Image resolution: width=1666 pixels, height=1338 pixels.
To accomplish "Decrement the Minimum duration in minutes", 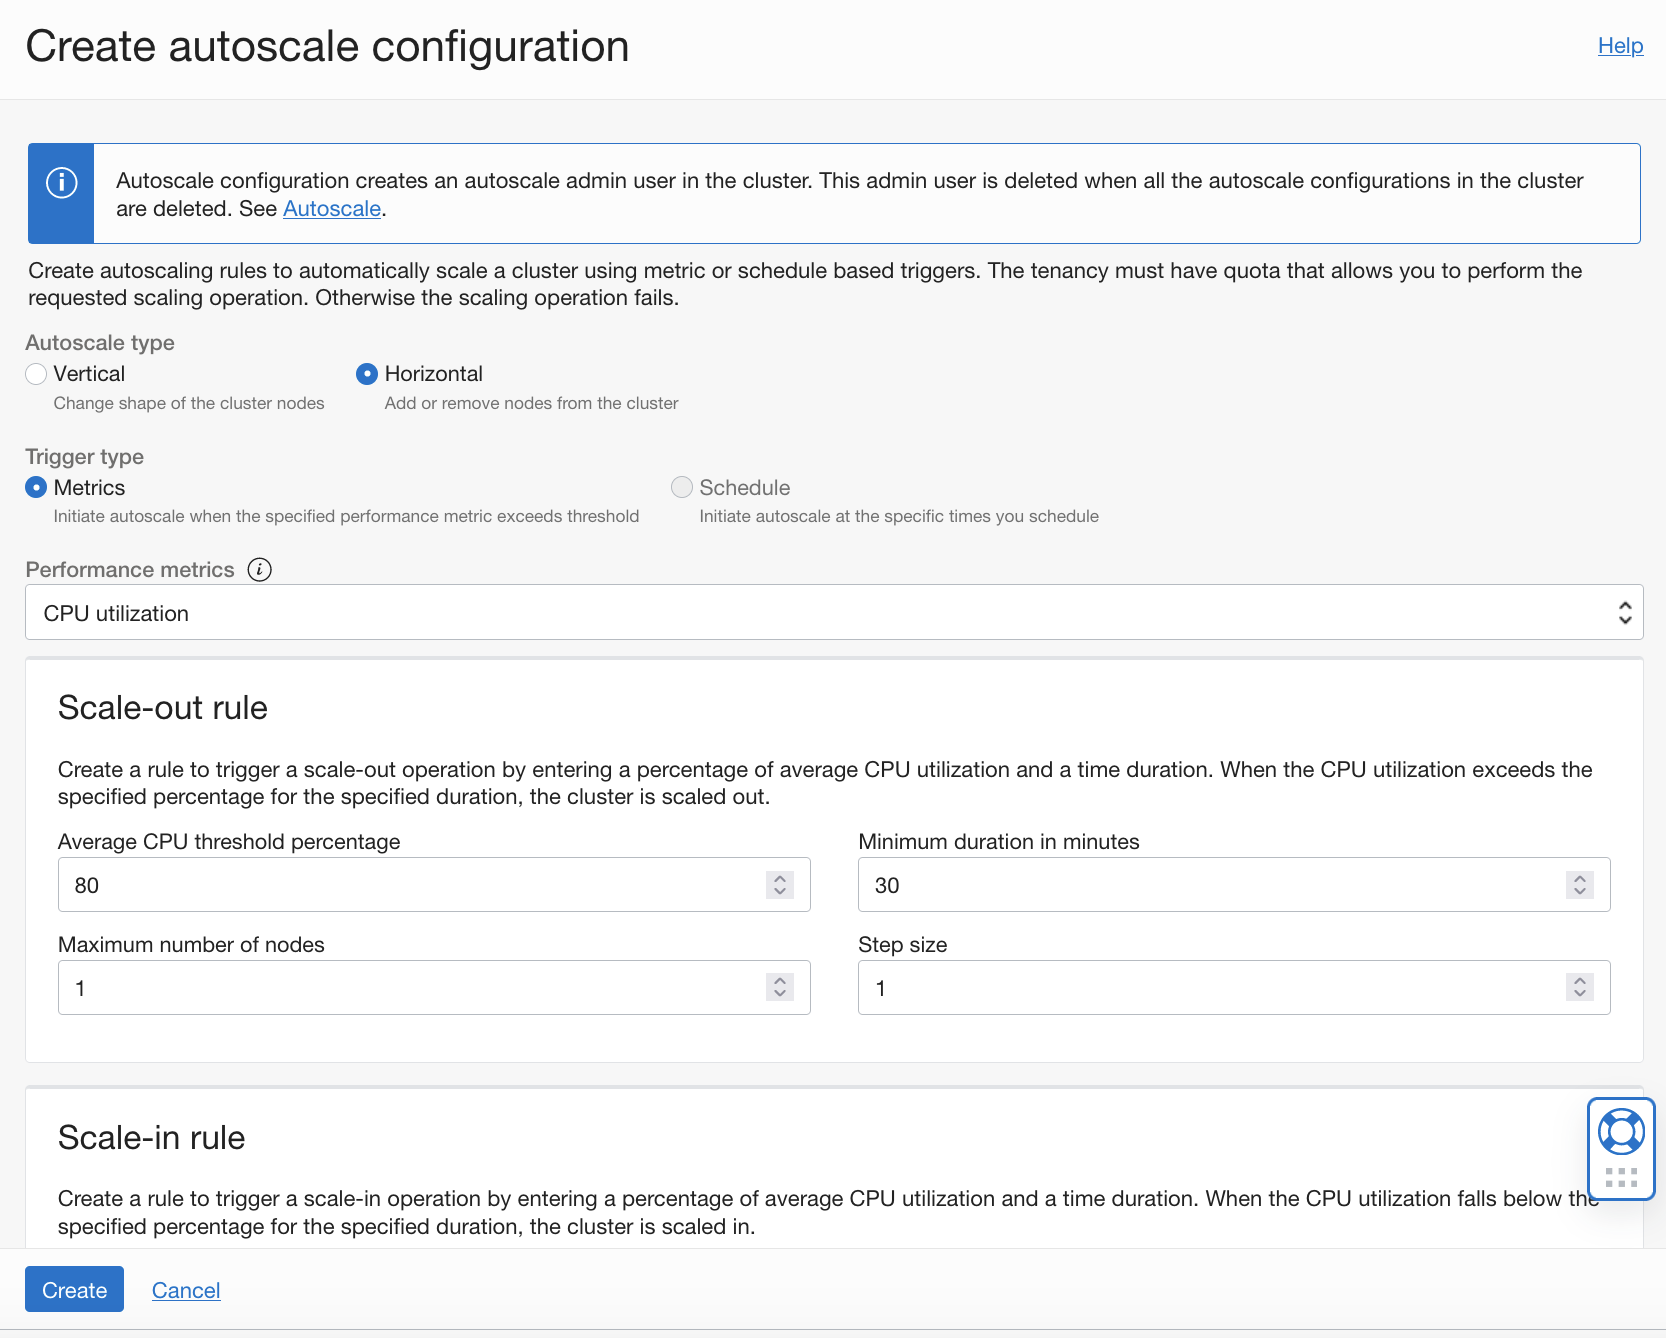I will [x=1578, y=891].
